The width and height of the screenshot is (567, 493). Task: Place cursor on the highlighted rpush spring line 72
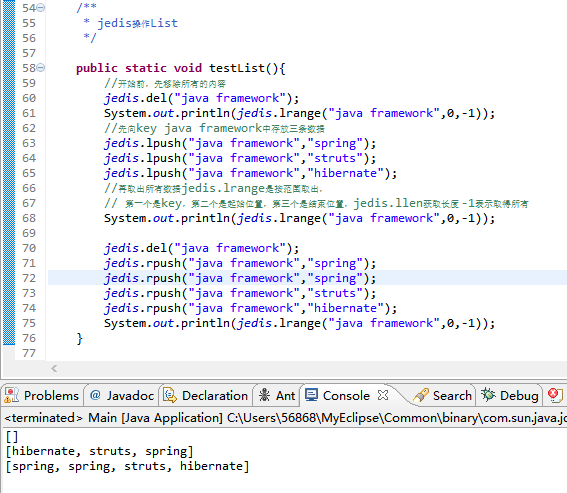pos(240,278)
